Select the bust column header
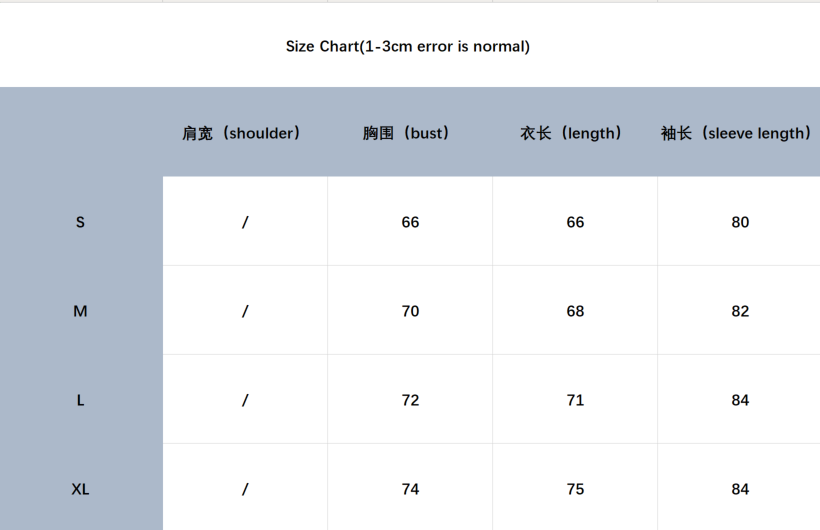Screen dimensions: 820x530 pos(407,133)
